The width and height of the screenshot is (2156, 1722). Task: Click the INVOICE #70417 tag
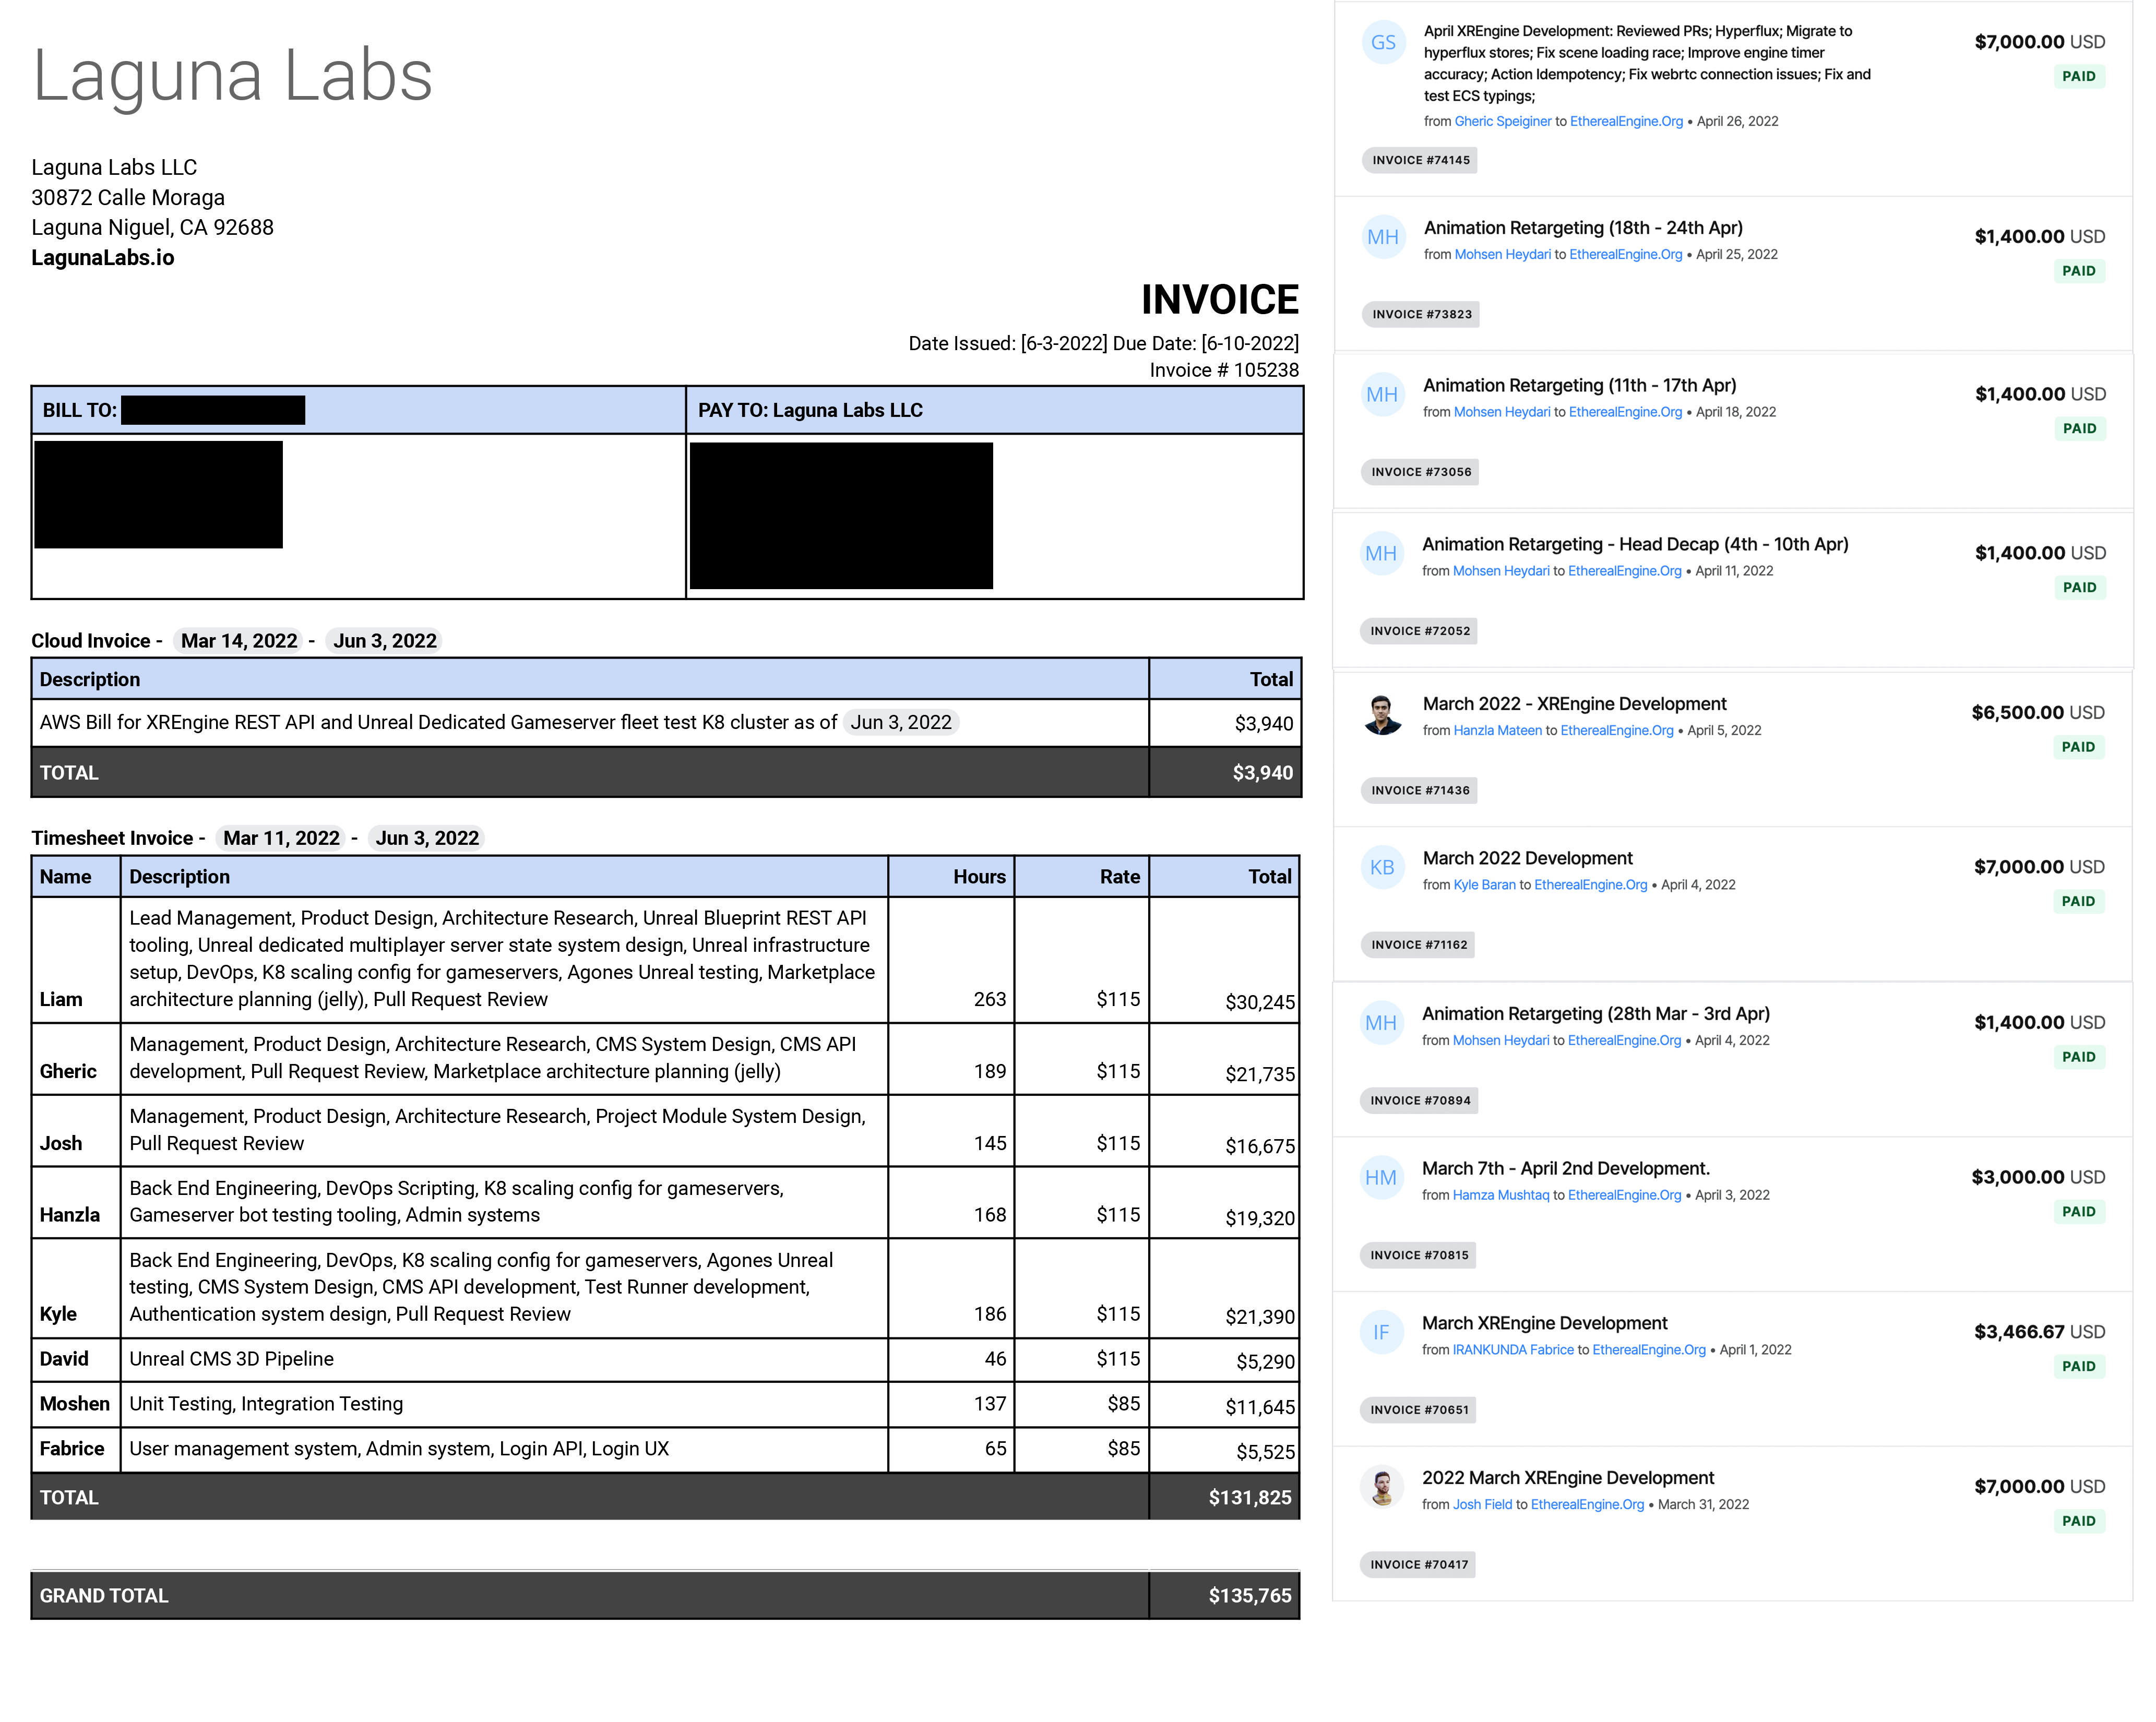click(1419, 1566)
